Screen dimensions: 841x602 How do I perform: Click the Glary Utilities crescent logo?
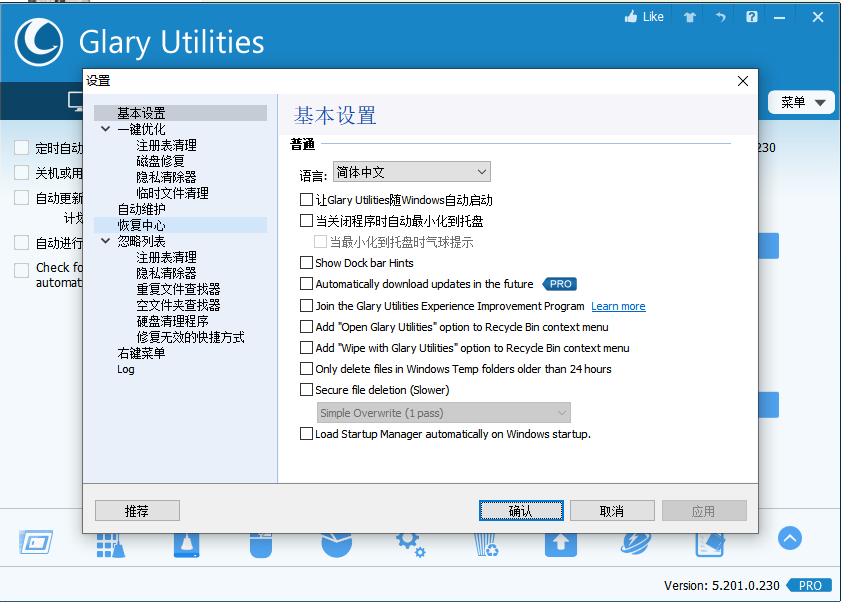39,42
